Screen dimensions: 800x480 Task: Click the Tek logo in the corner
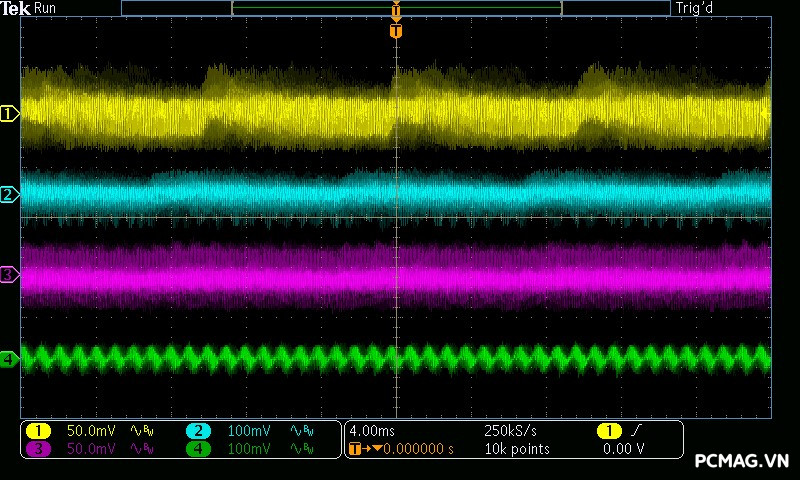(x=17, y=9)
